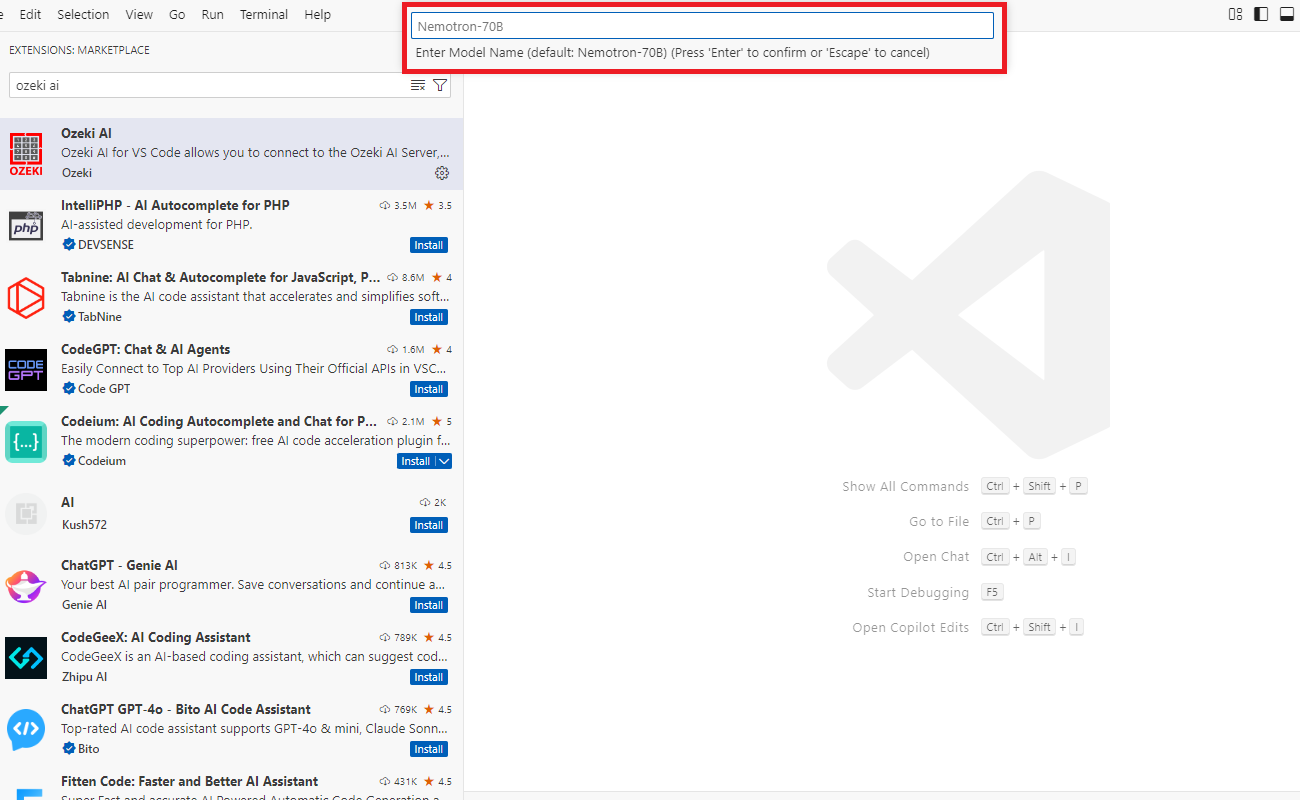Select the AI by Kush572 extension icon
The image size is (1300, 800).
click(x=26, y=514)
